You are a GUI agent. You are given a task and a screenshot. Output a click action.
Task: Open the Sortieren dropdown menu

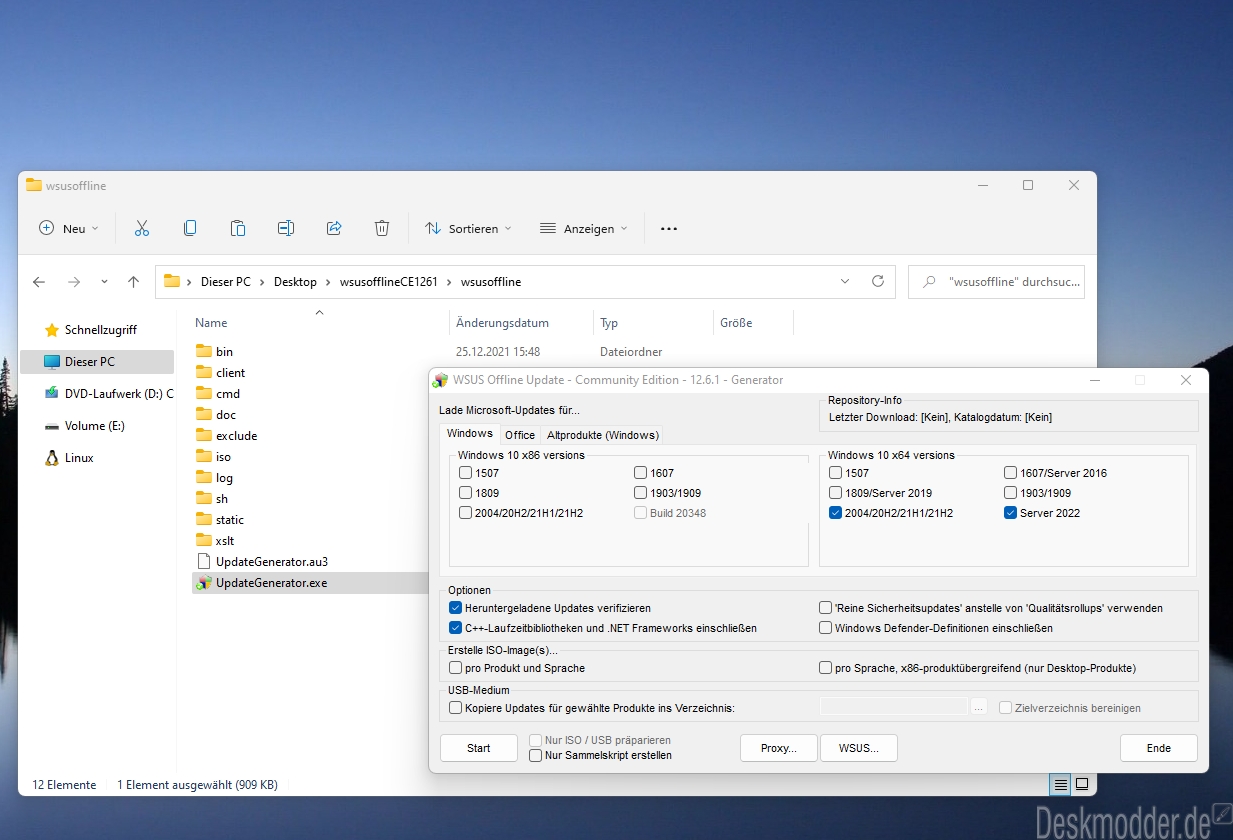point(468,229)
